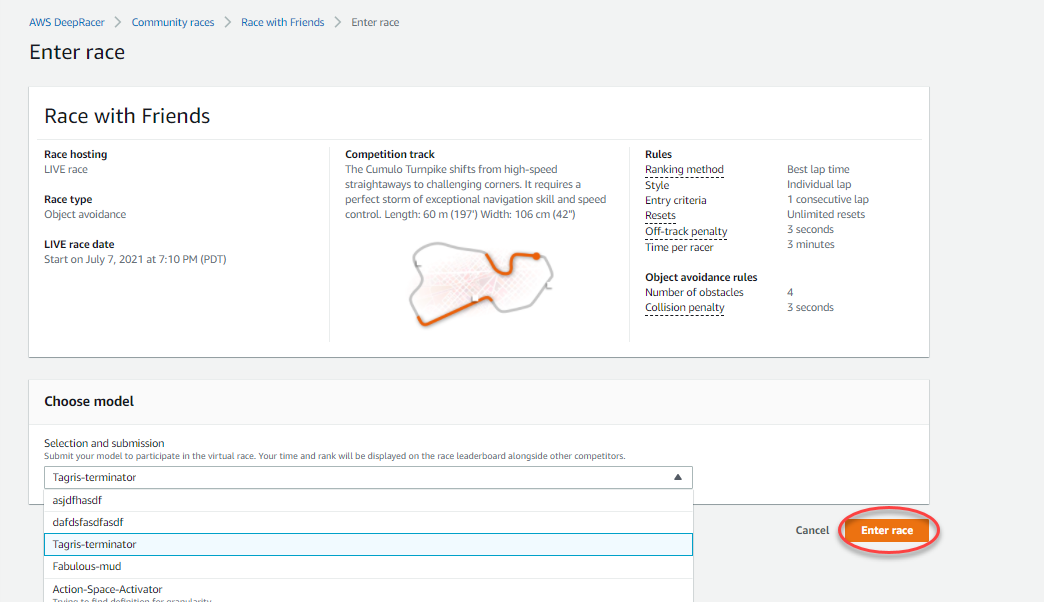The image size is (1044, 602).
Task: Click the underlined Resets rule label
Action: click(x=660, y=215)
